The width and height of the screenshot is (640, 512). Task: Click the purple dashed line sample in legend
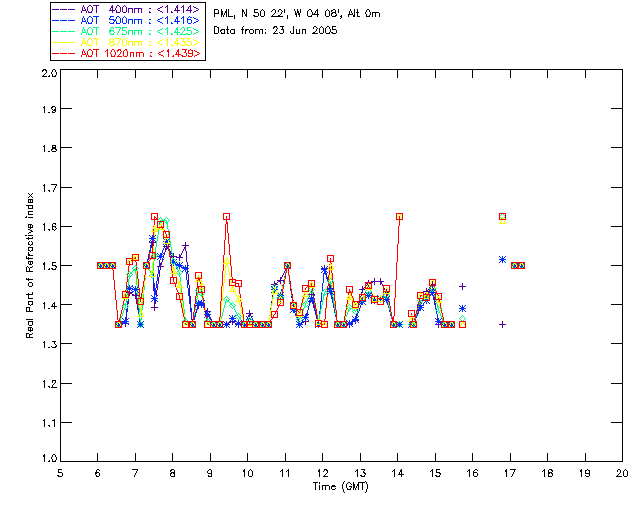(64, 9)
